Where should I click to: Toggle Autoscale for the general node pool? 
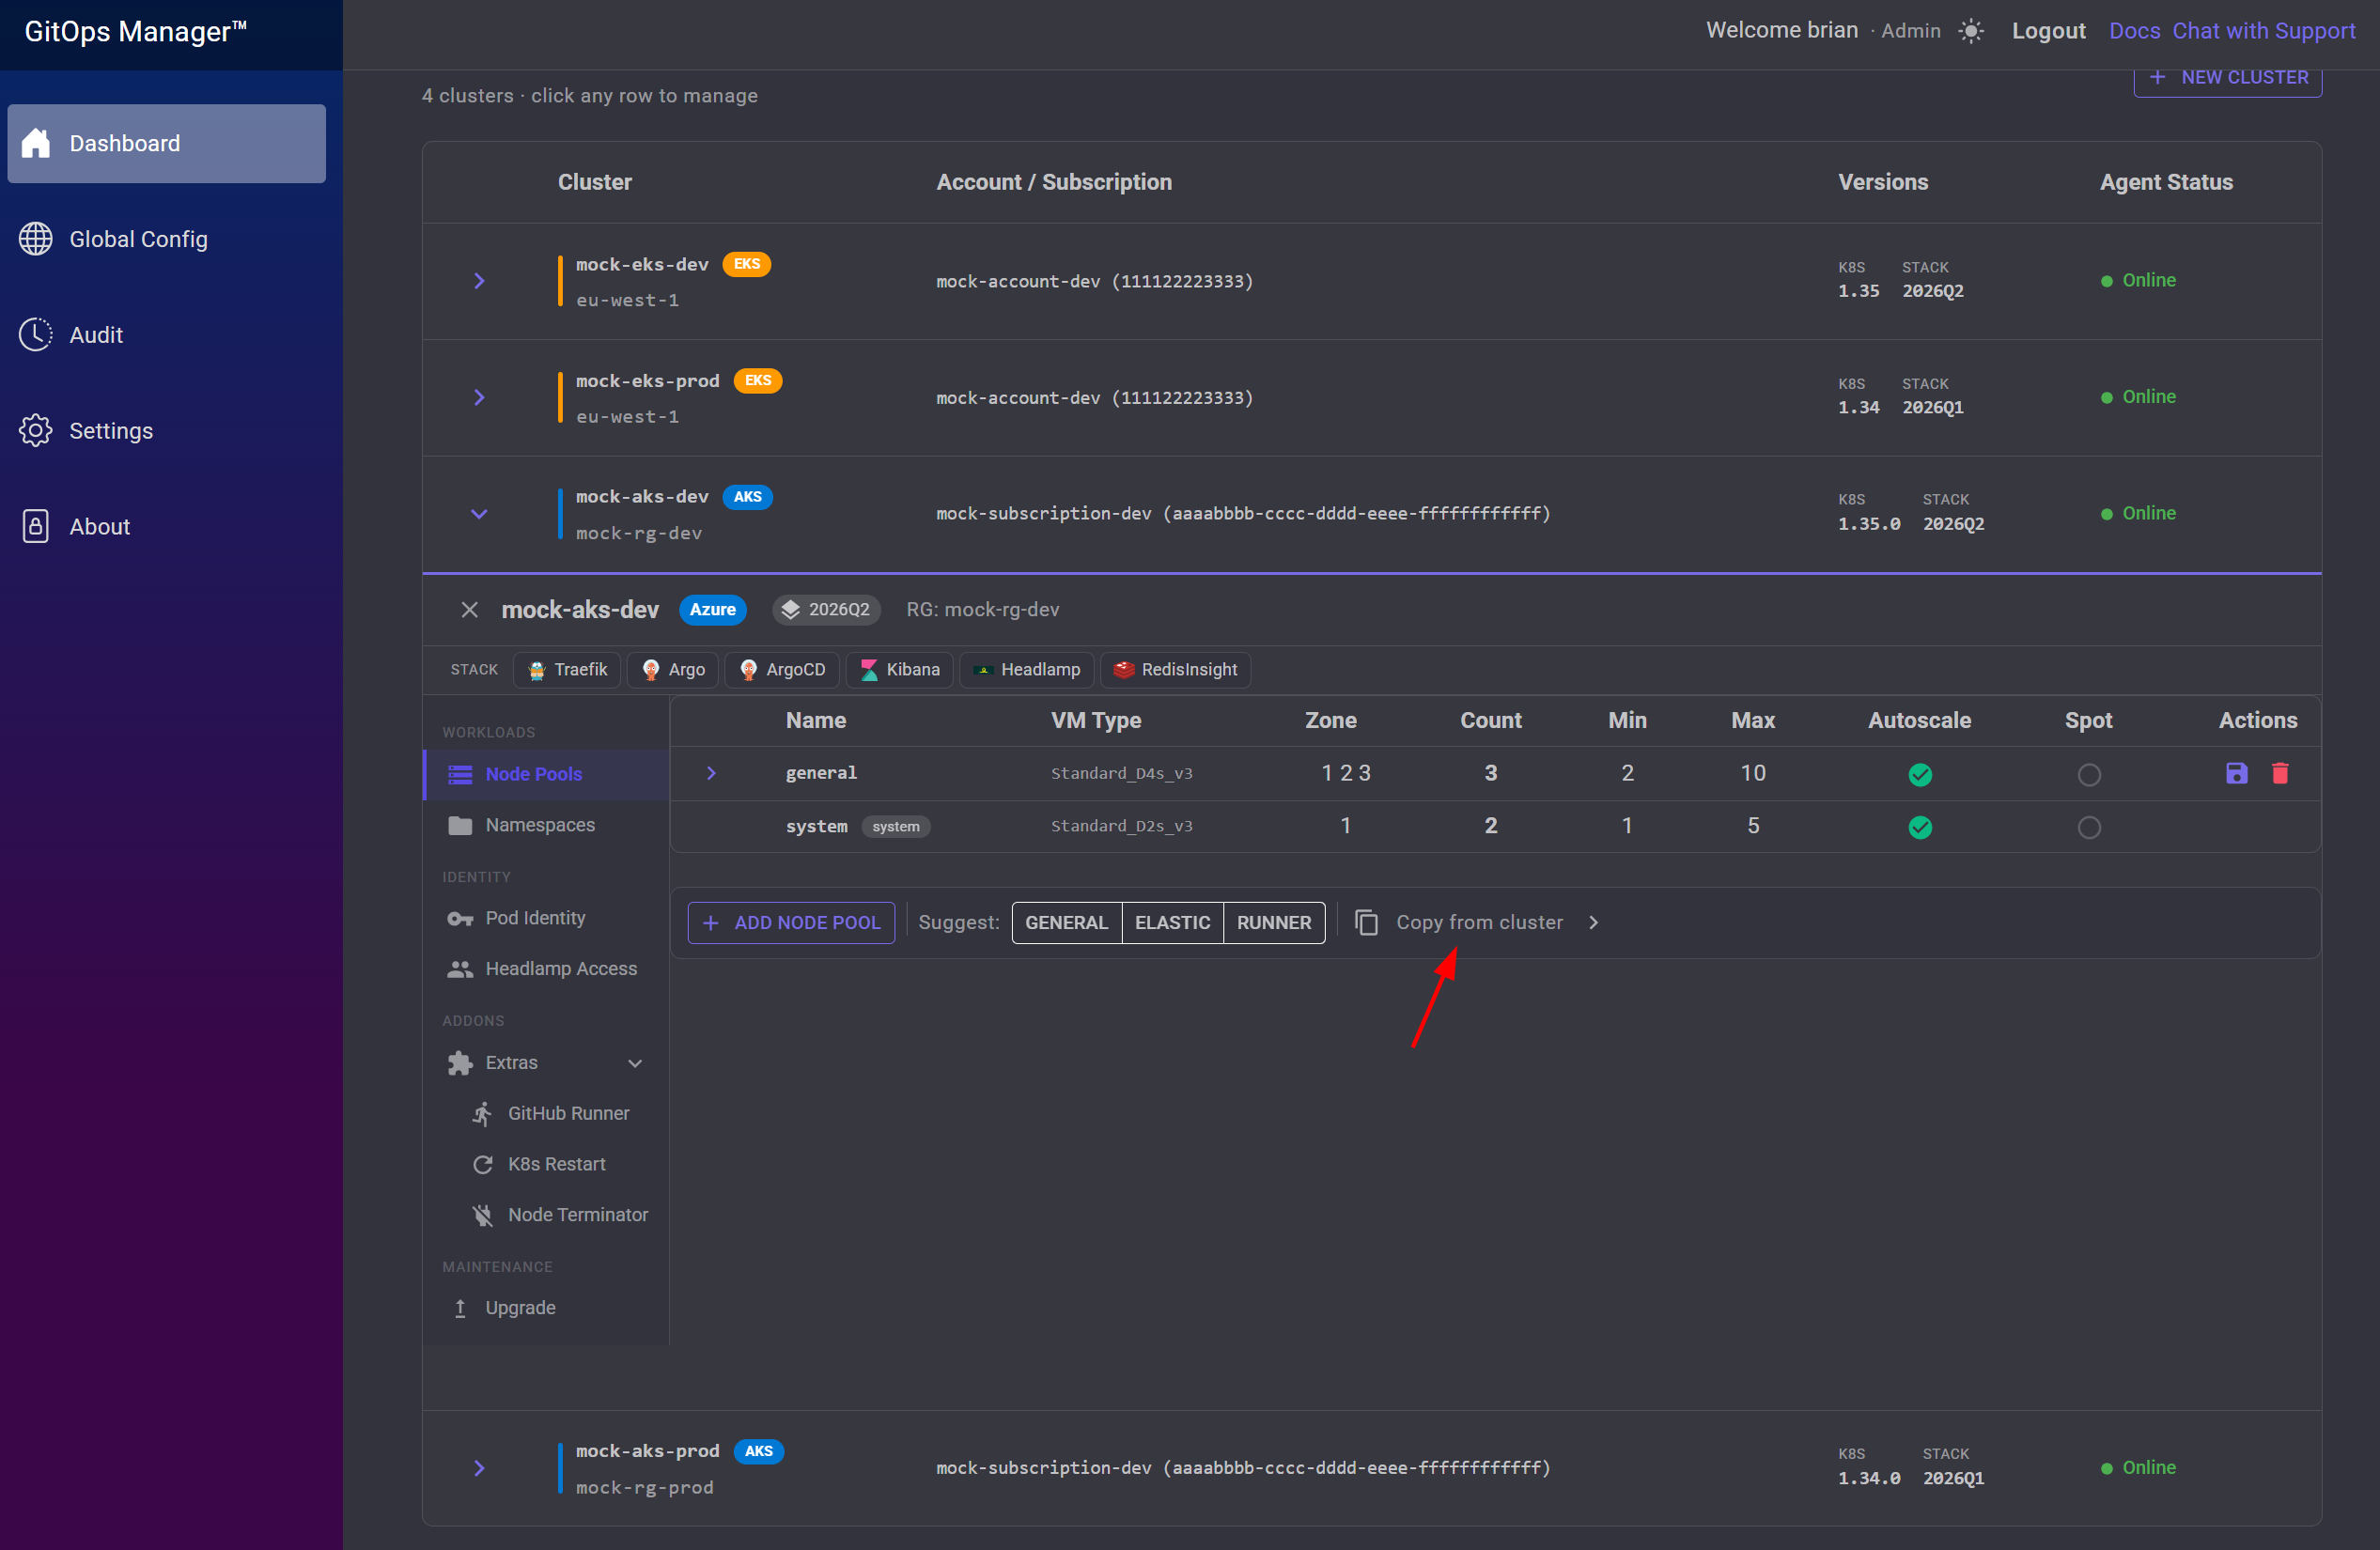click(x=1920, y=775)
